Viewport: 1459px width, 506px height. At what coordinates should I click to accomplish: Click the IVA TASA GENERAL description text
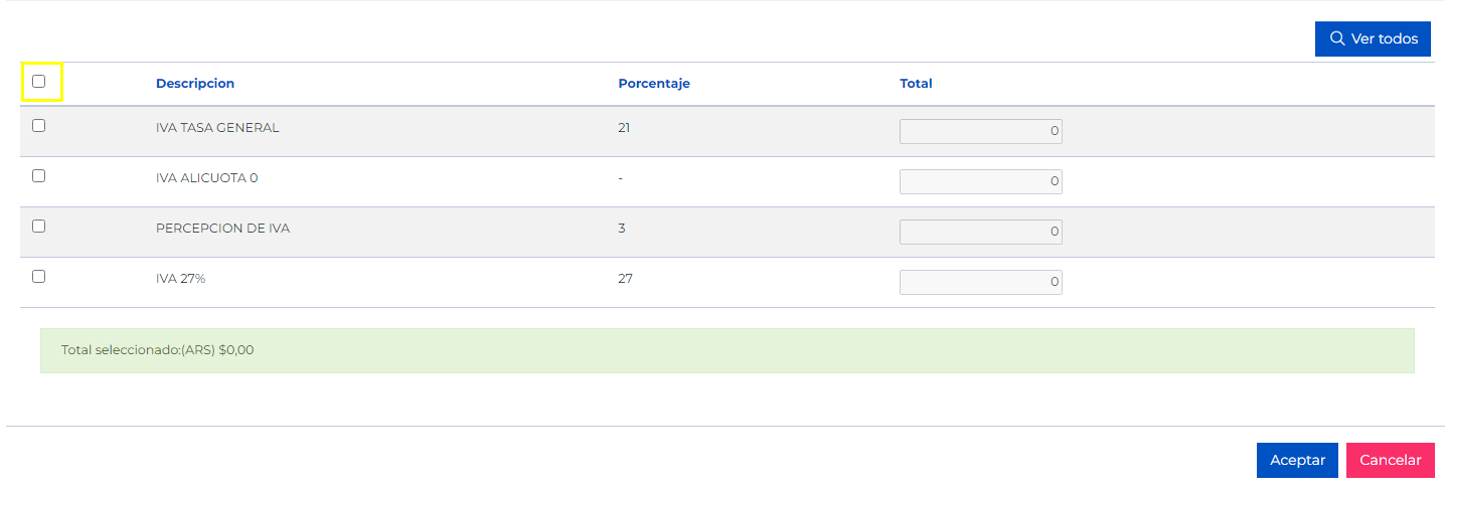tap(217, 128)
